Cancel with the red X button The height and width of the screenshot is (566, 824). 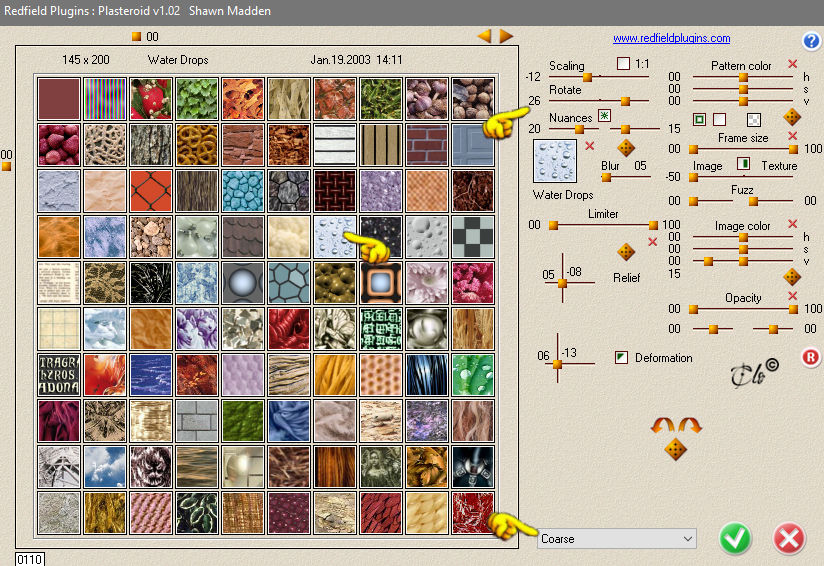(789, 538)
